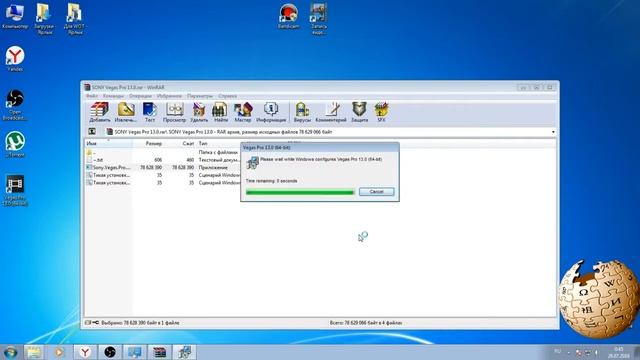
Task: Click the green installation progress bar
Action: 300,192
